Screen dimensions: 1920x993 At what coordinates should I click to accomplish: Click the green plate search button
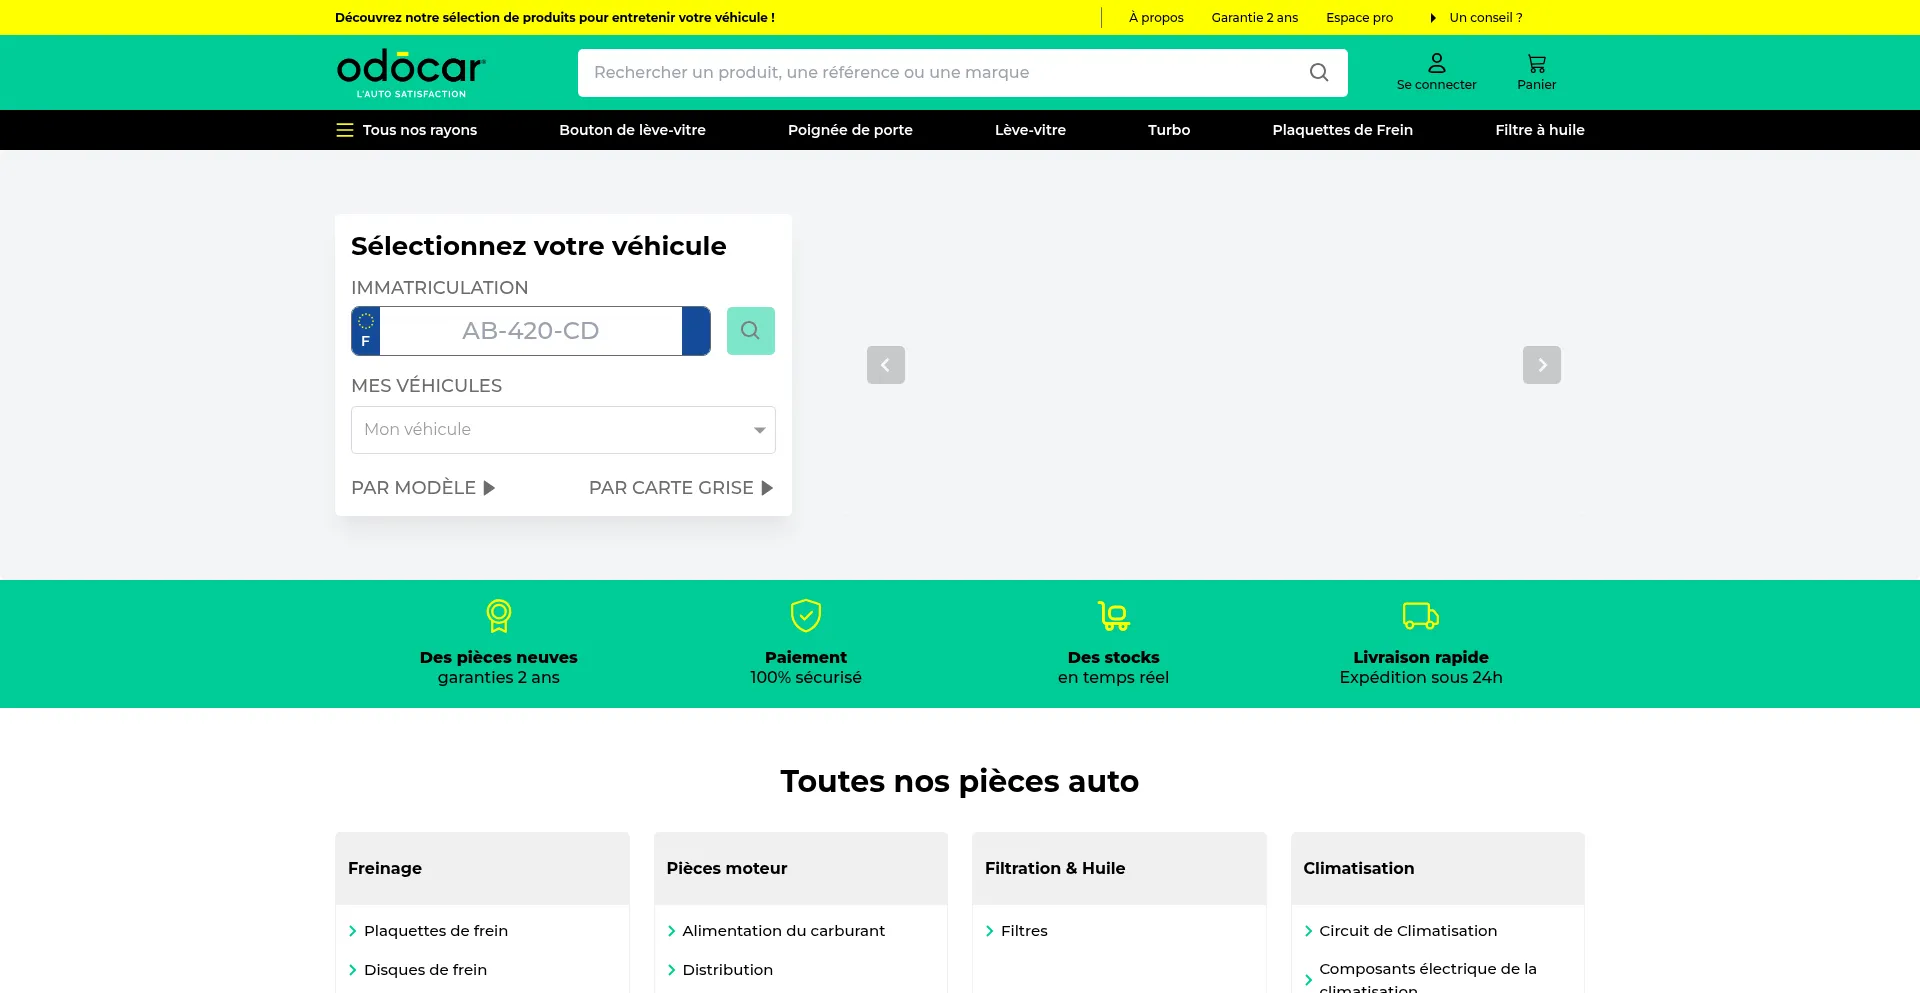(751, 331)
